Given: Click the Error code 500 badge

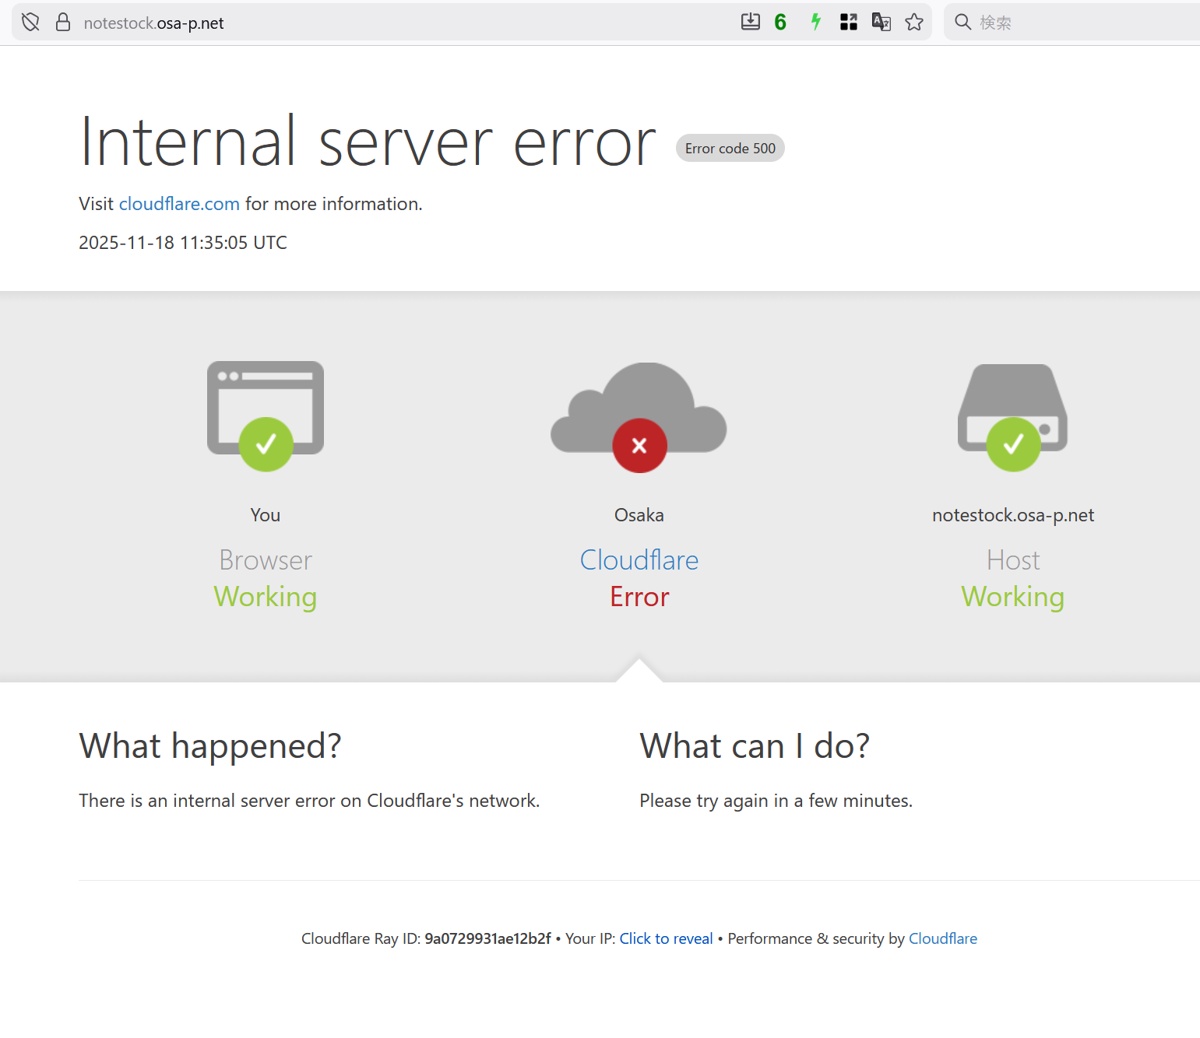Looking at the screenshot, I should (730, 148).
